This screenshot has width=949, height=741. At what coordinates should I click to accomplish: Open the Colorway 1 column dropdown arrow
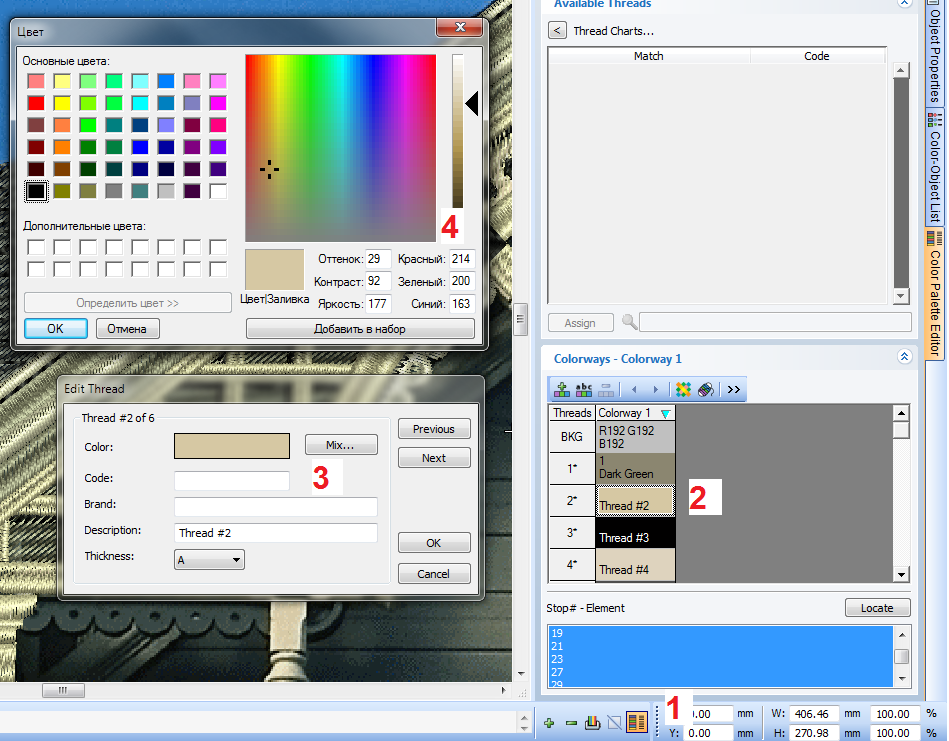(x=666, y=413)
